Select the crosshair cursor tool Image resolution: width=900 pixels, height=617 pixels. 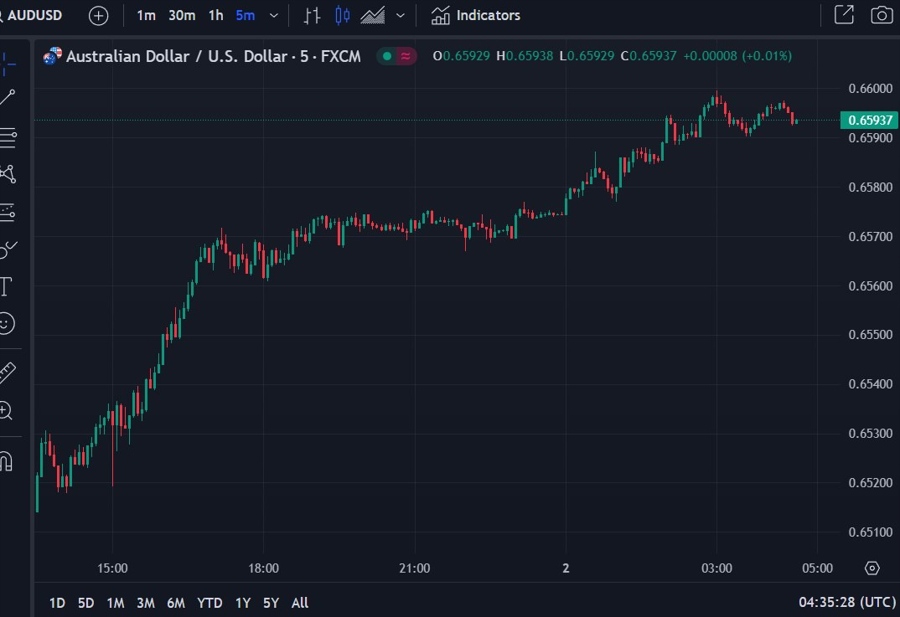tap(9, 63)
